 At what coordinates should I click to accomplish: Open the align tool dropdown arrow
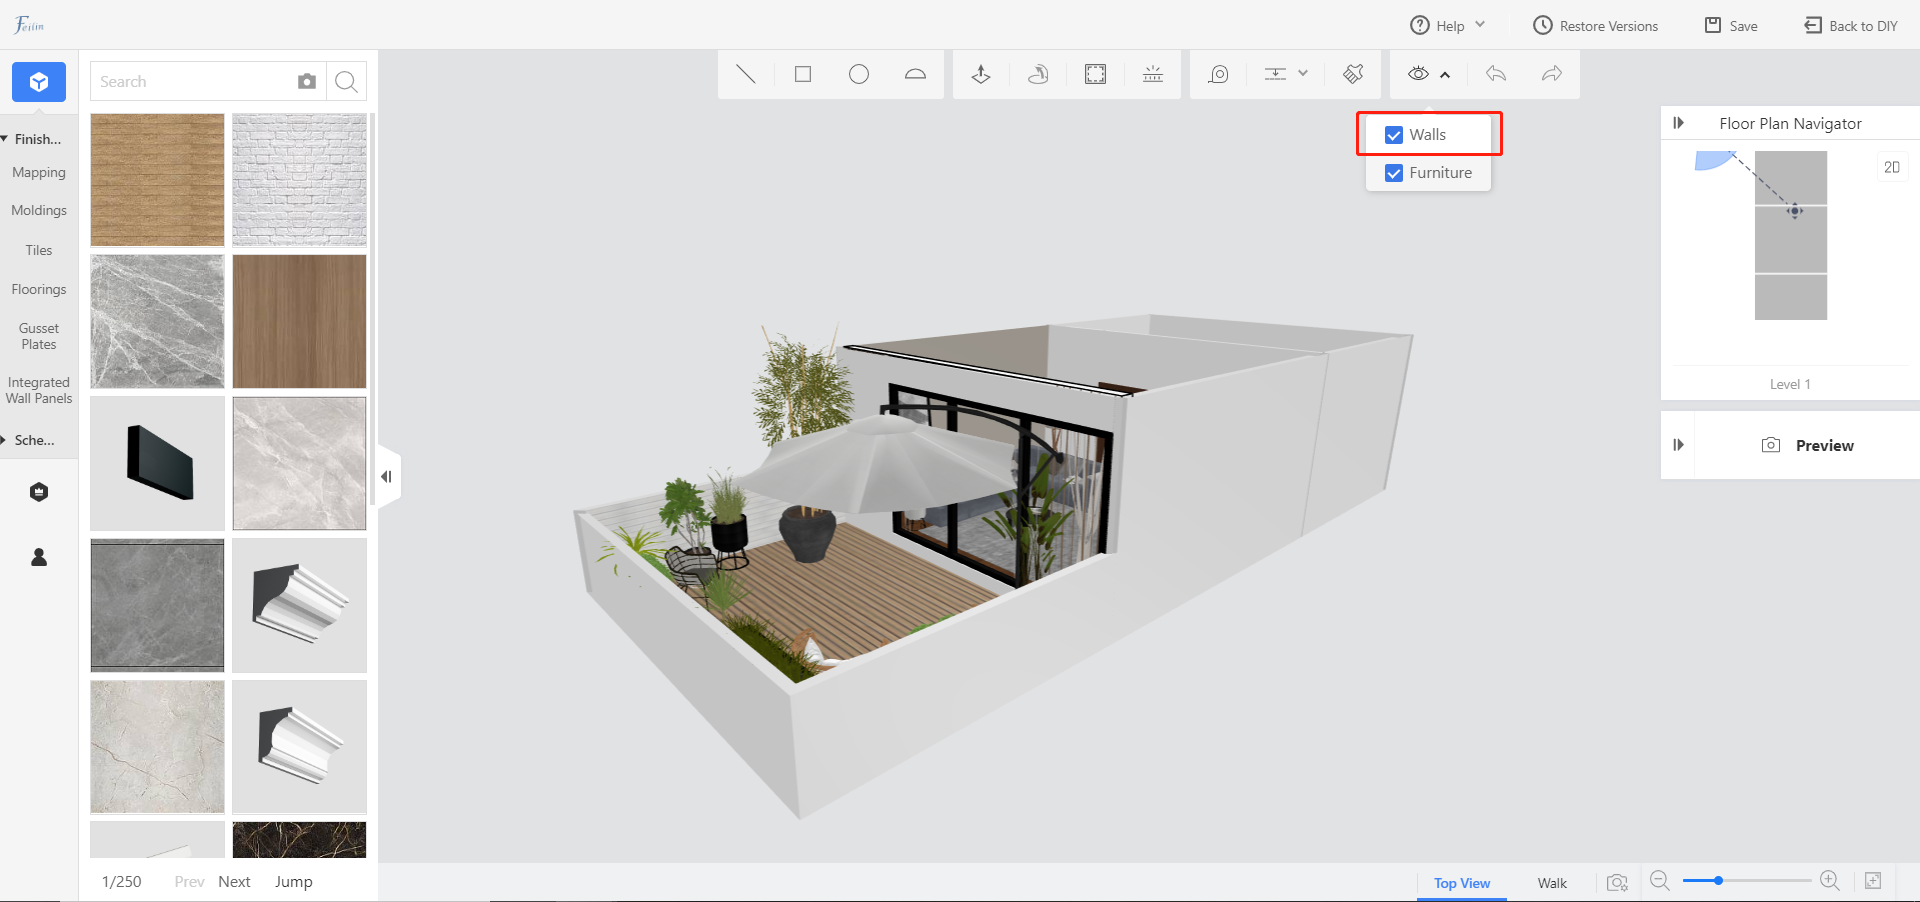coord(1303,74)
